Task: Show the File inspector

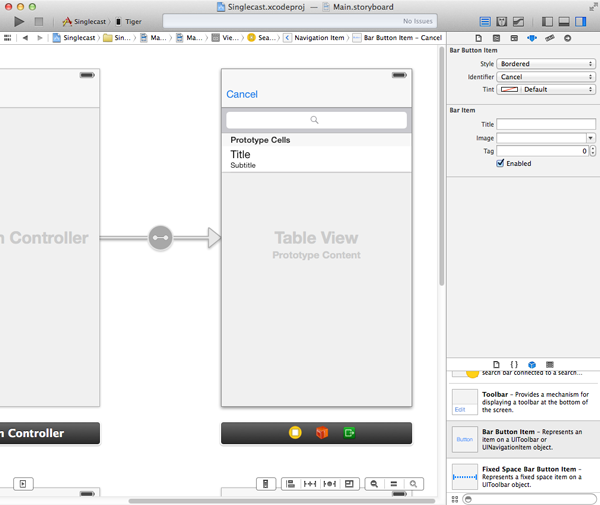Action: tap(478, 38)
